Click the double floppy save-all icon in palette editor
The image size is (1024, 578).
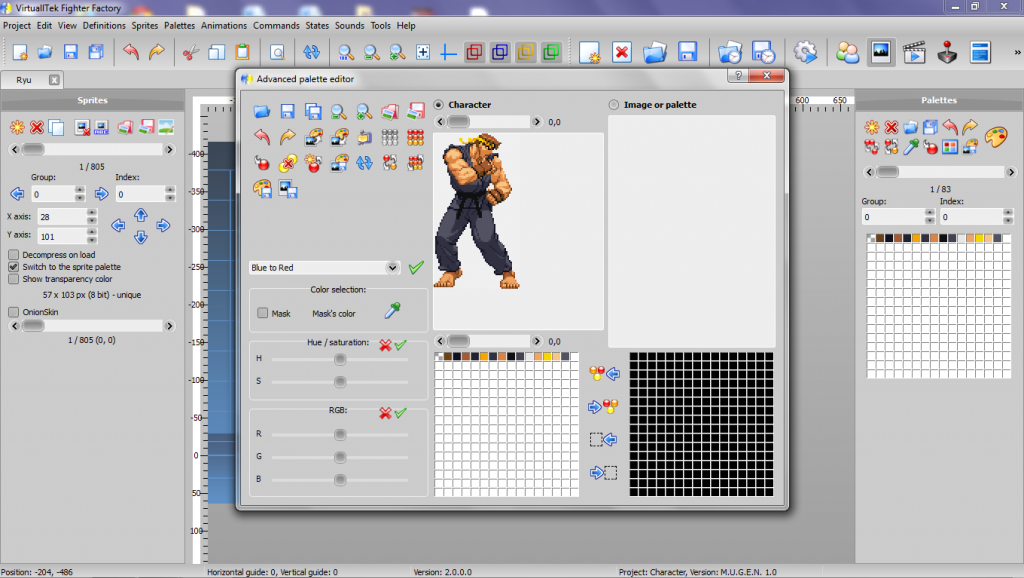[313, 112]
